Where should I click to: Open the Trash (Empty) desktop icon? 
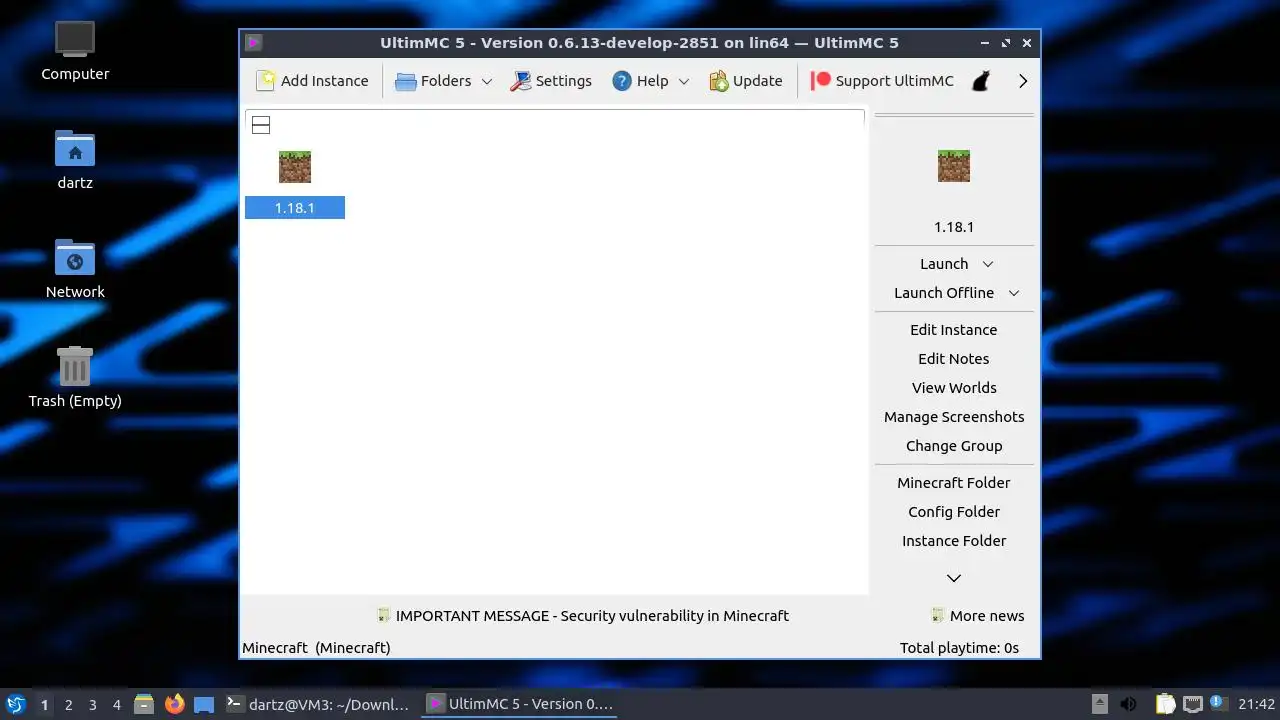click(75, 377)
